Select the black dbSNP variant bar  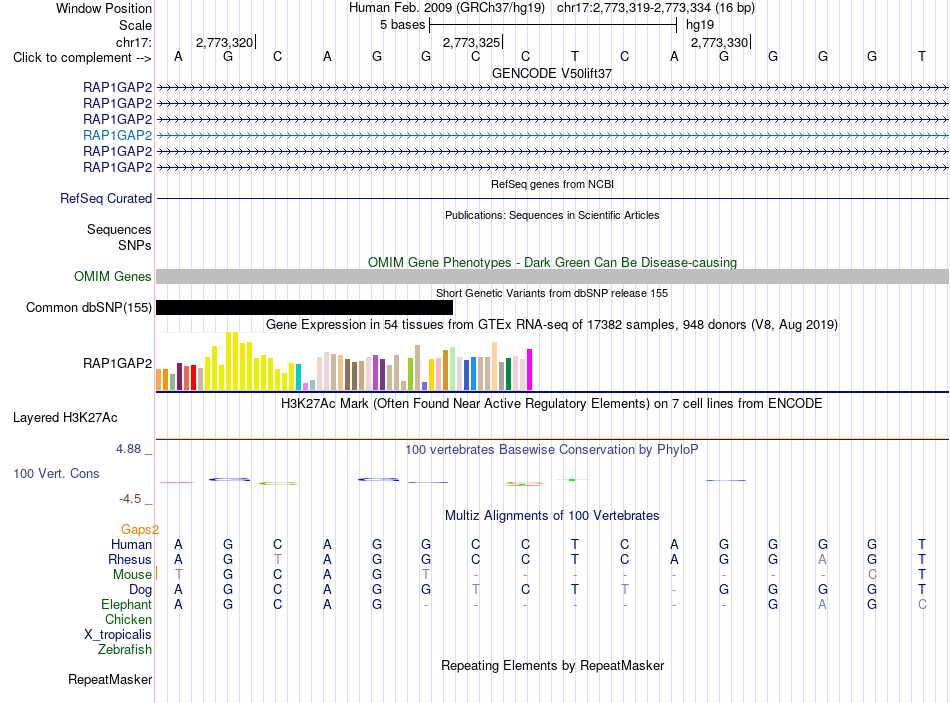(x=304, y=307)
